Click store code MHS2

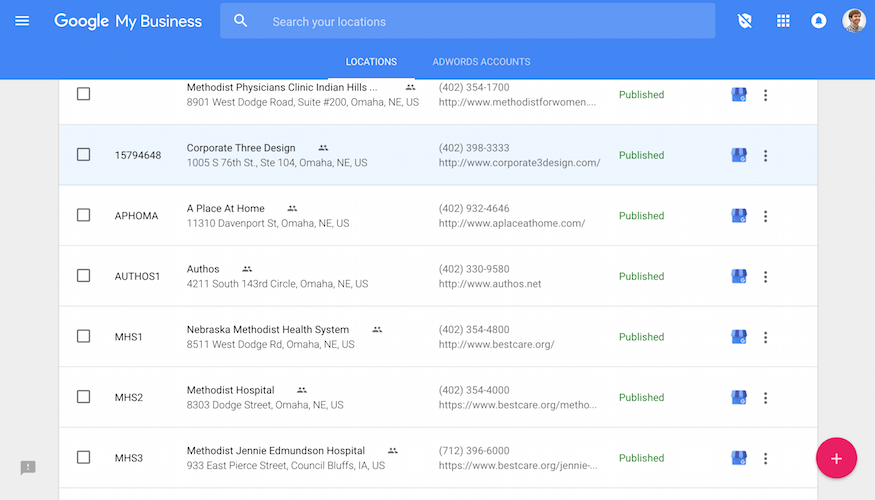(129, 398)
